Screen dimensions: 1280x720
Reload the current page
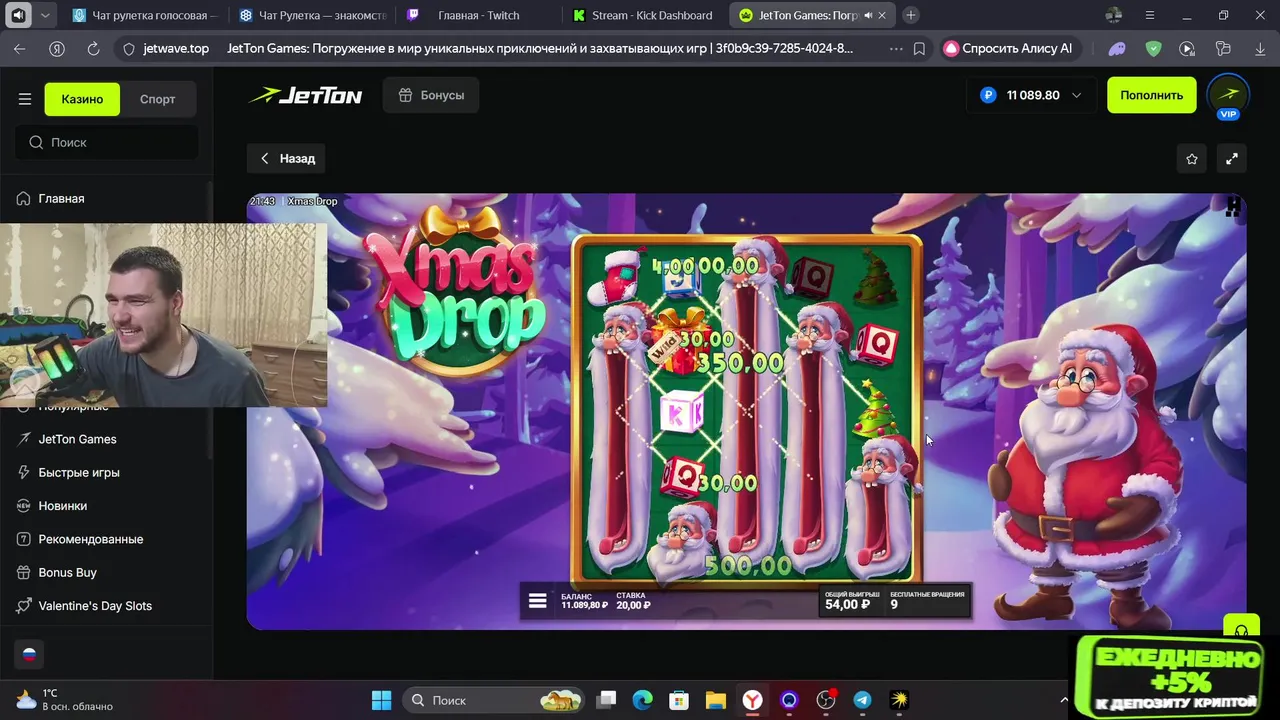point(93,48)
